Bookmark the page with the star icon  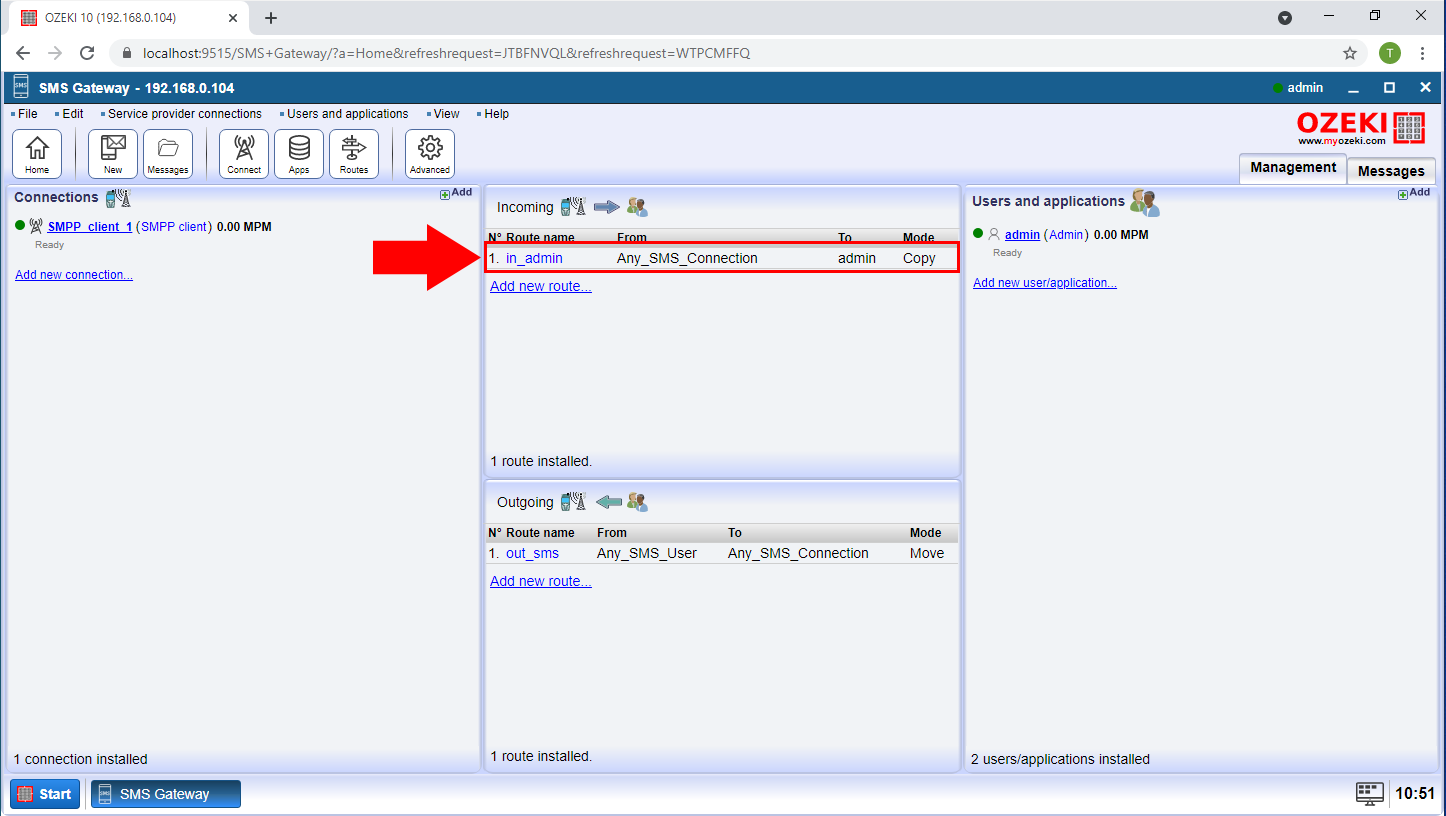point(1350,53)
